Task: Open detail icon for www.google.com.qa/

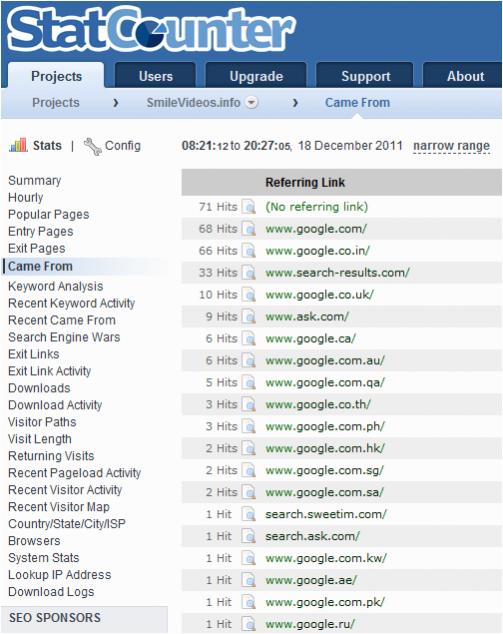Action: 249,383
